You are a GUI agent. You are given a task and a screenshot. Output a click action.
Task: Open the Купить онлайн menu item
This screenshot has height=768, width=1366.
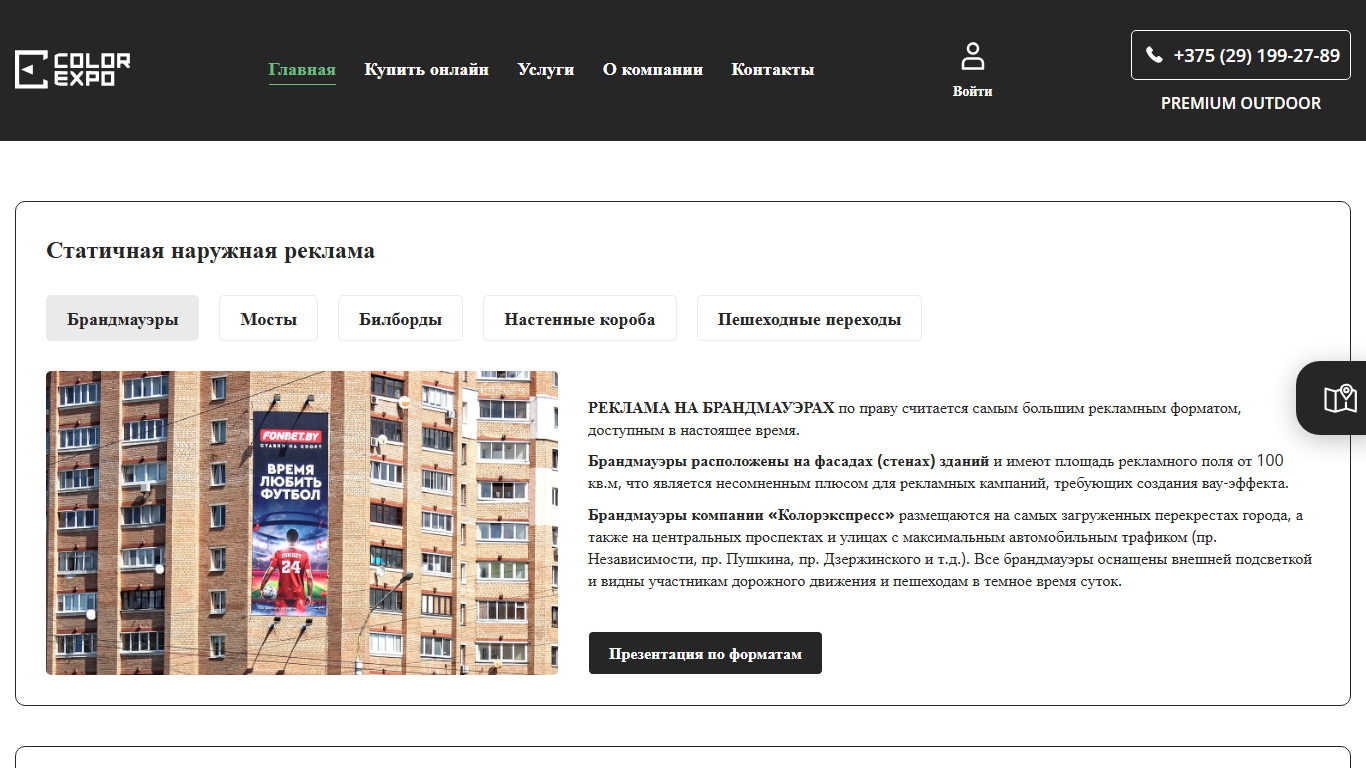click(427, 70)
